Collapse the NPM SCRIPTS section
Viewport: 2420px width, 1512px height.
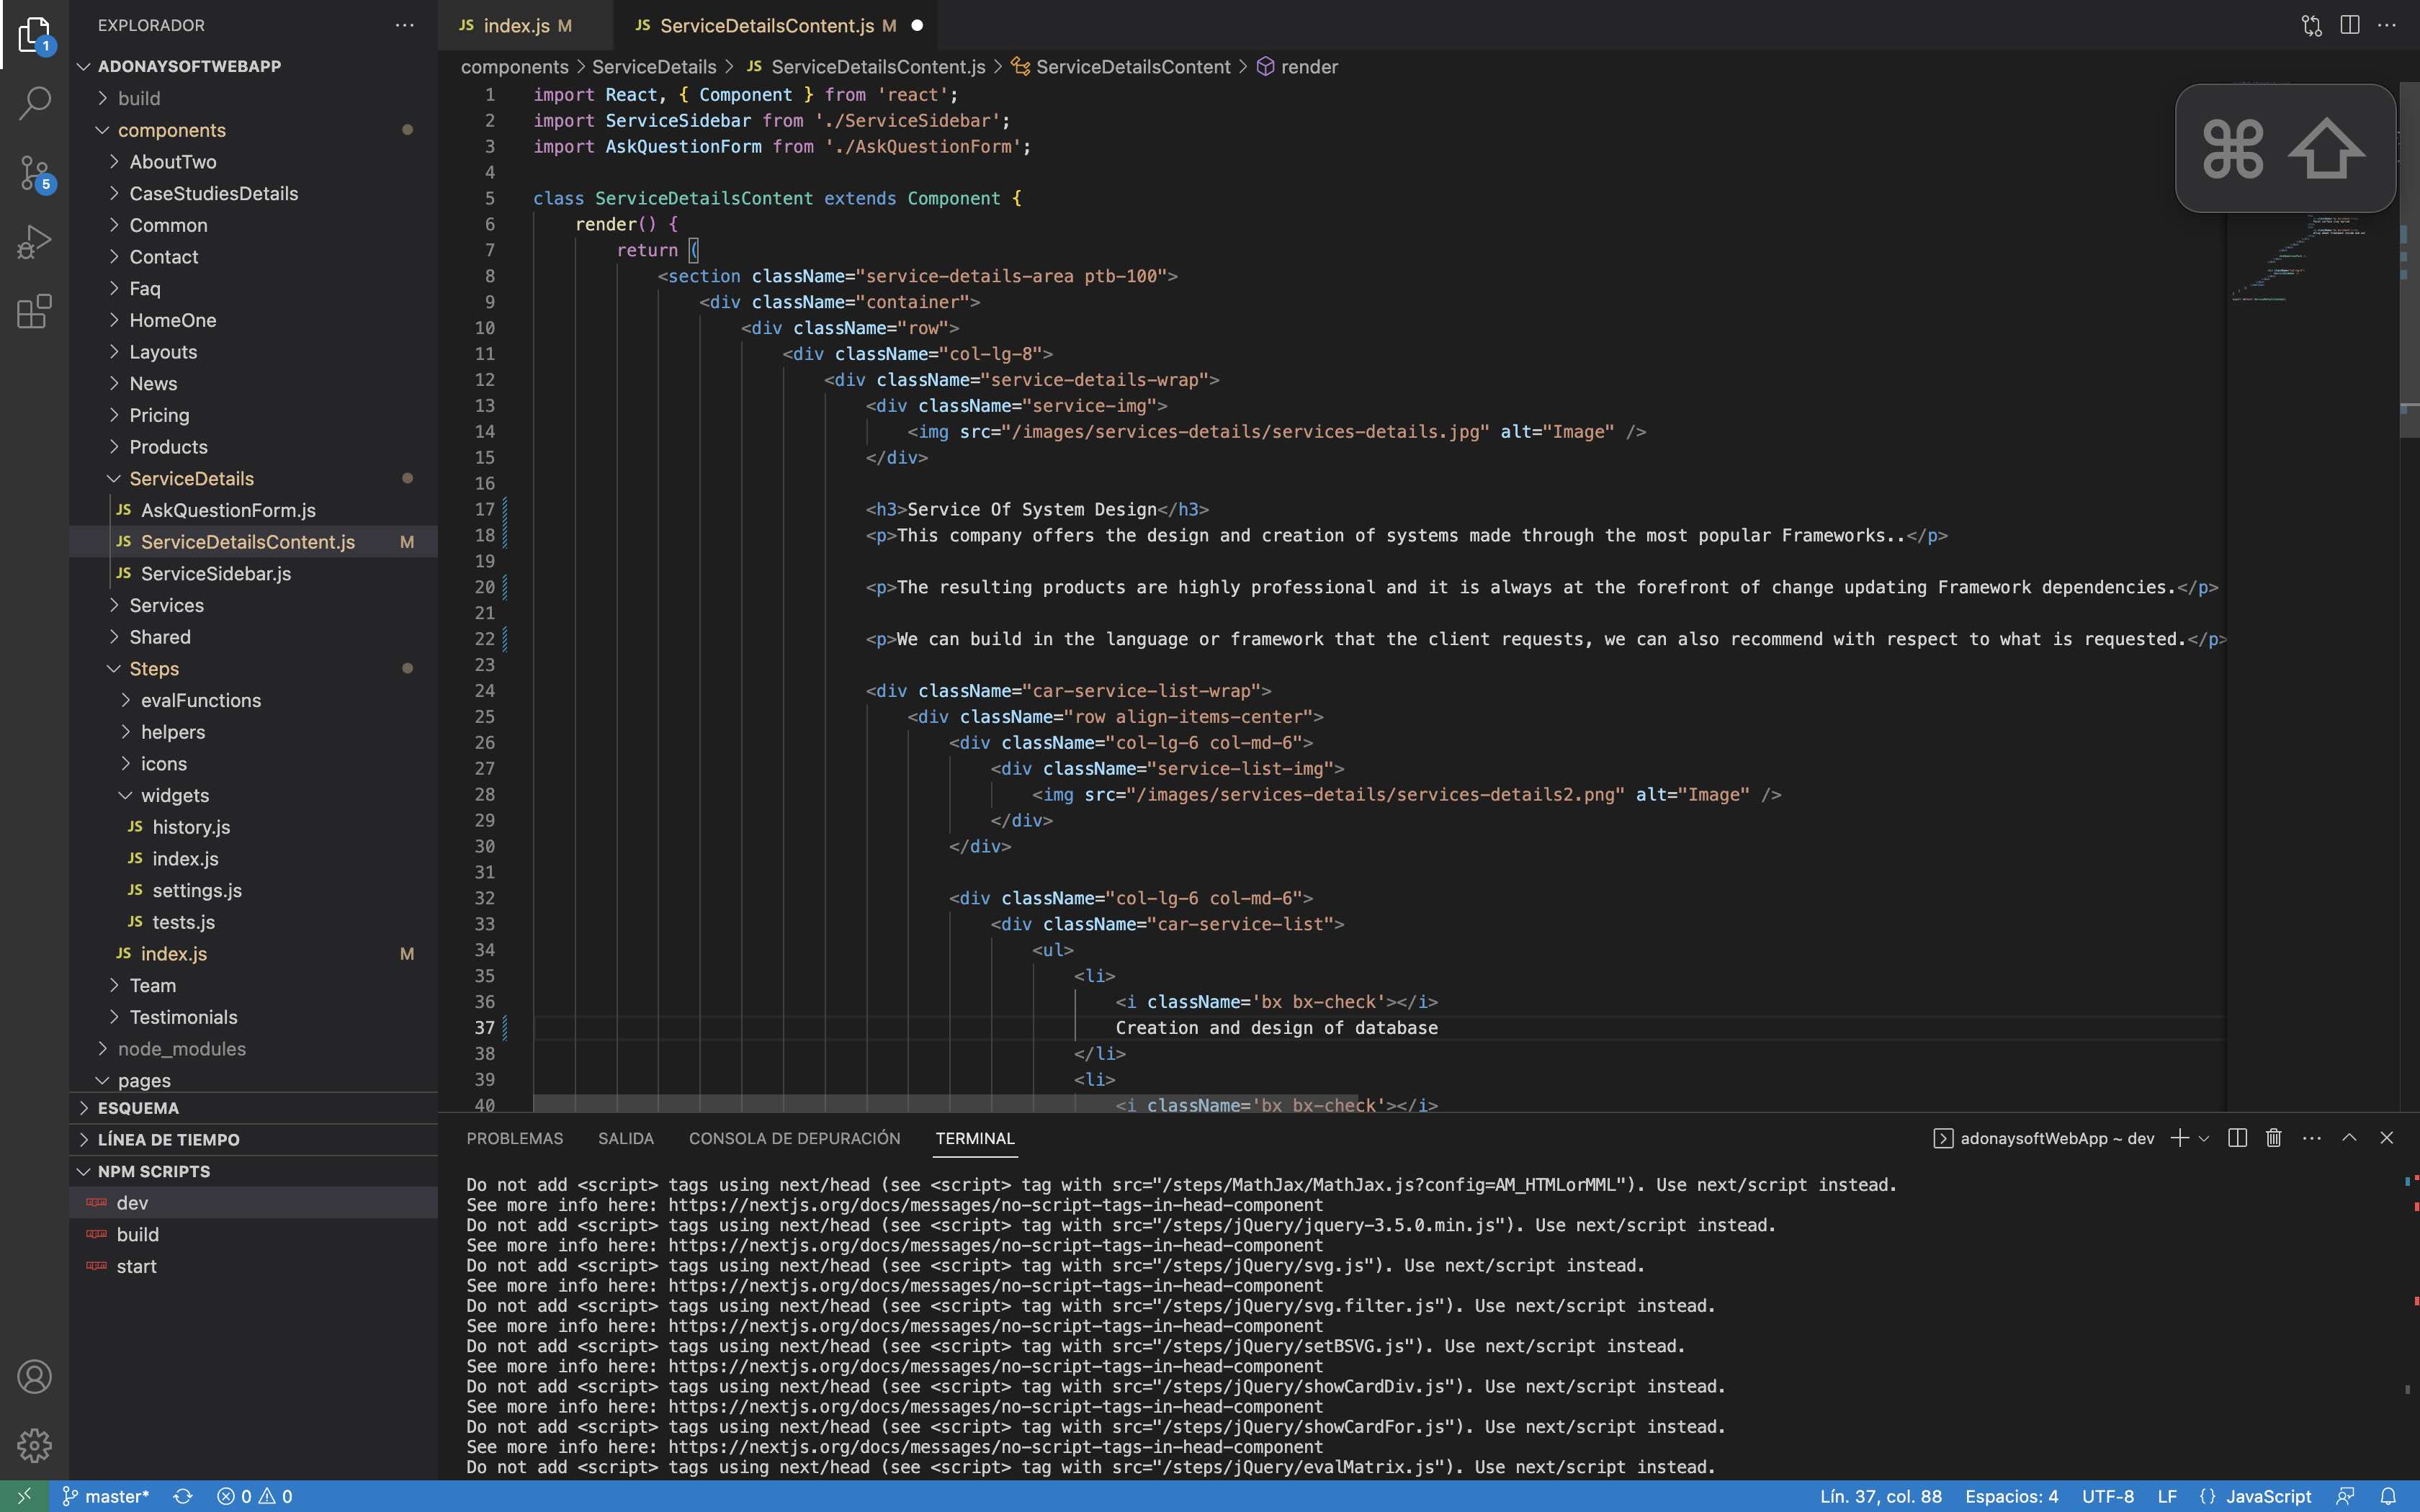153,1171
